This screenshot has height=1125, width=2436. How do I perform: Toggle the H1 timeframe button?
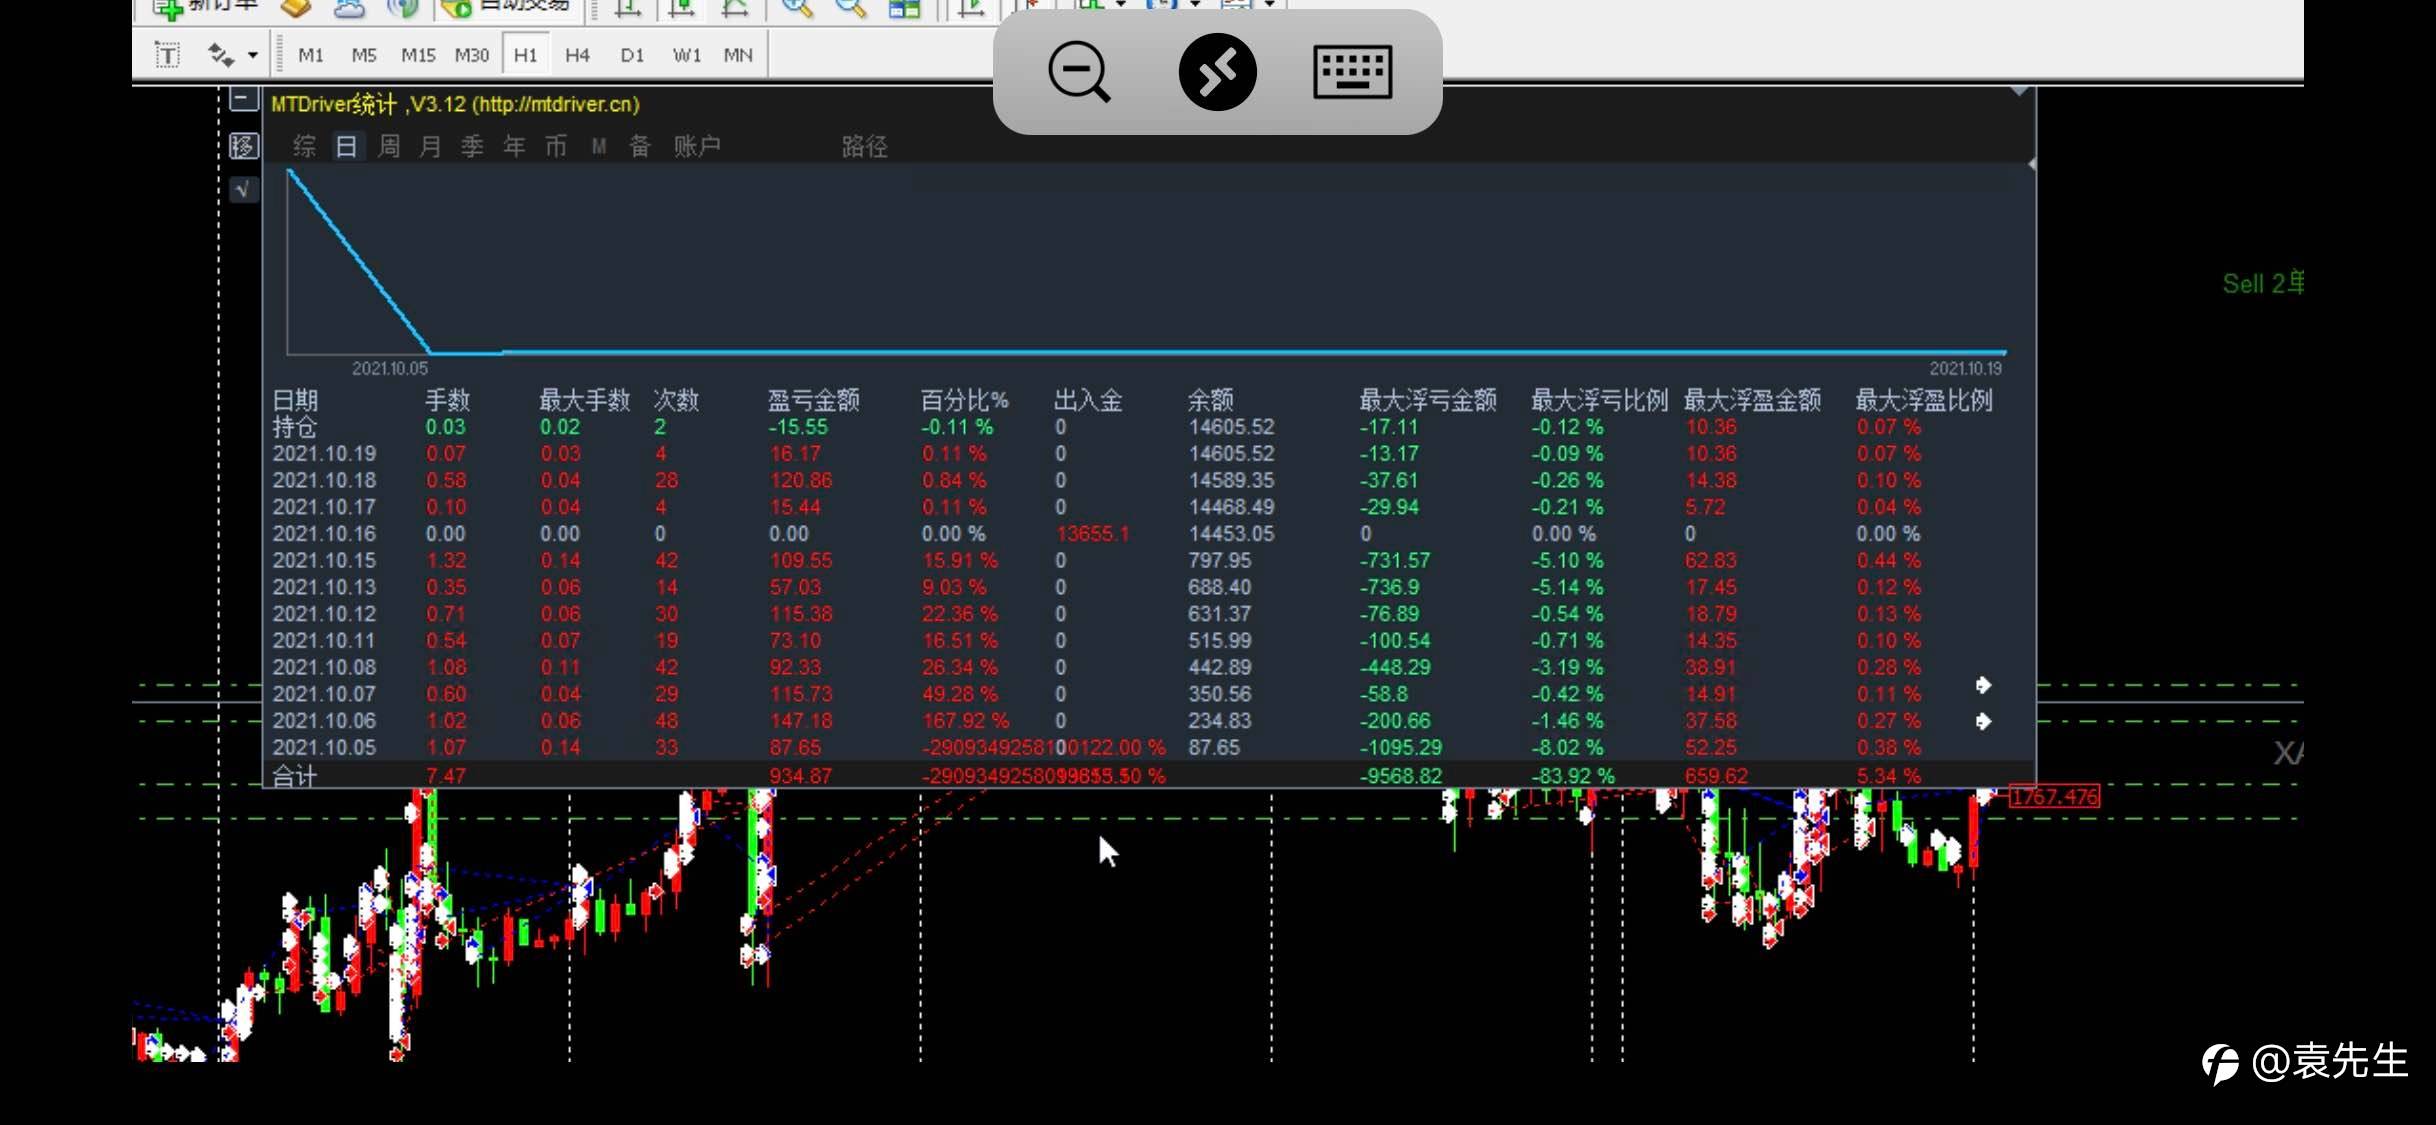[525, 55]
